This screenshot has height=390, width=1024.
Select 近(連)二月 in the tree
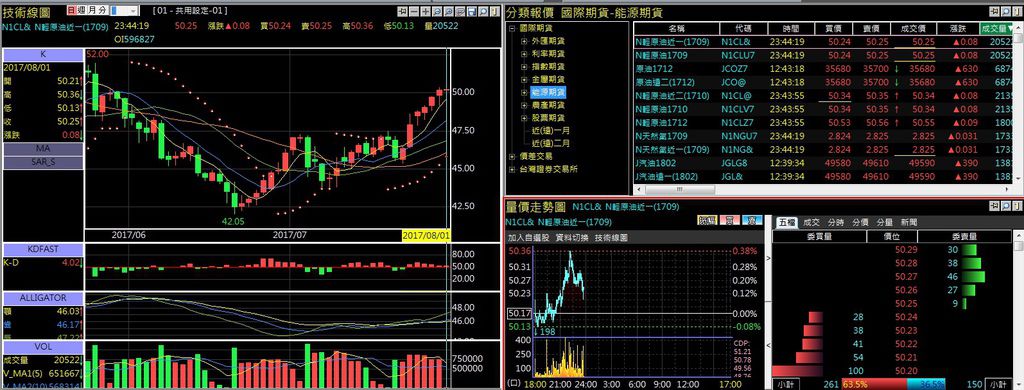(x=551, y=143)
